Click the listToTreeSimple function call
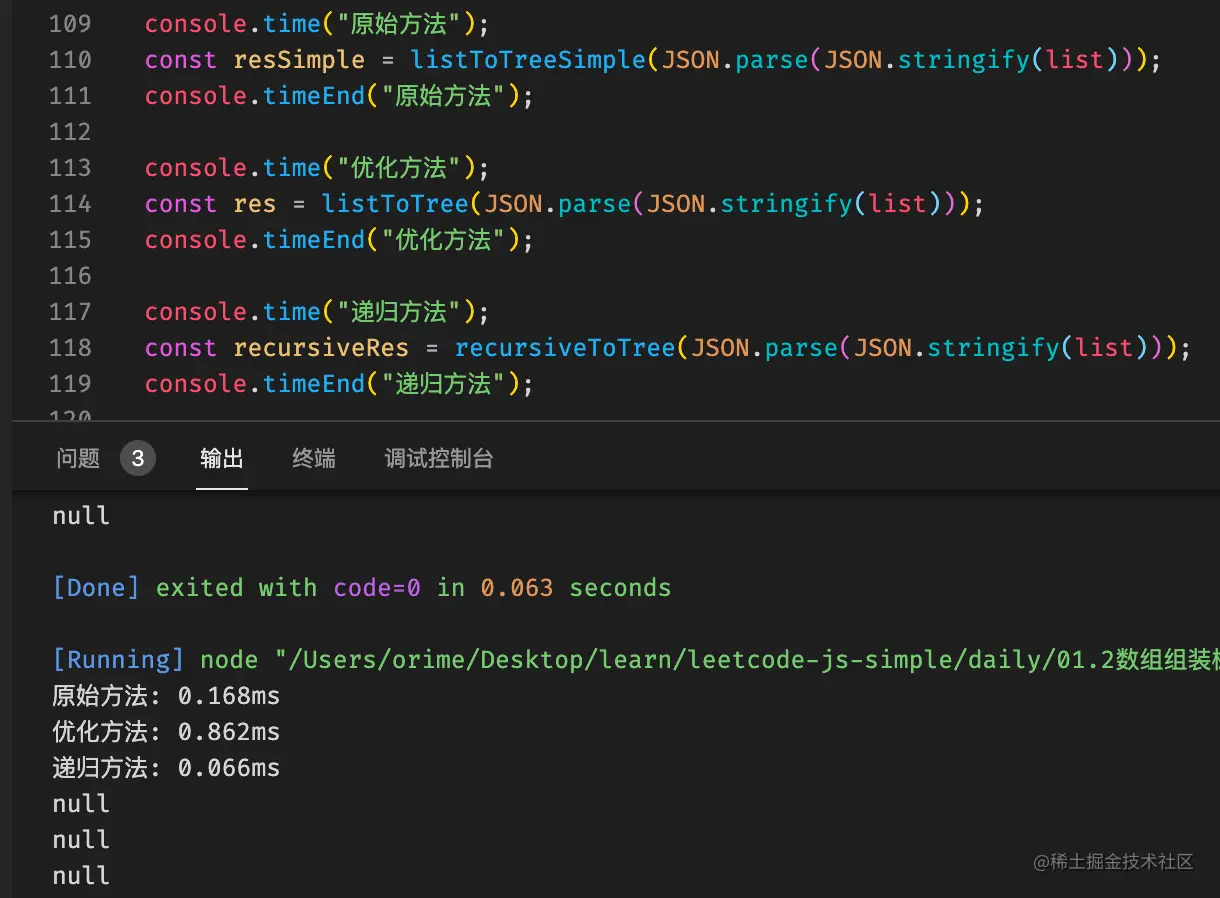 pos(528,60)
